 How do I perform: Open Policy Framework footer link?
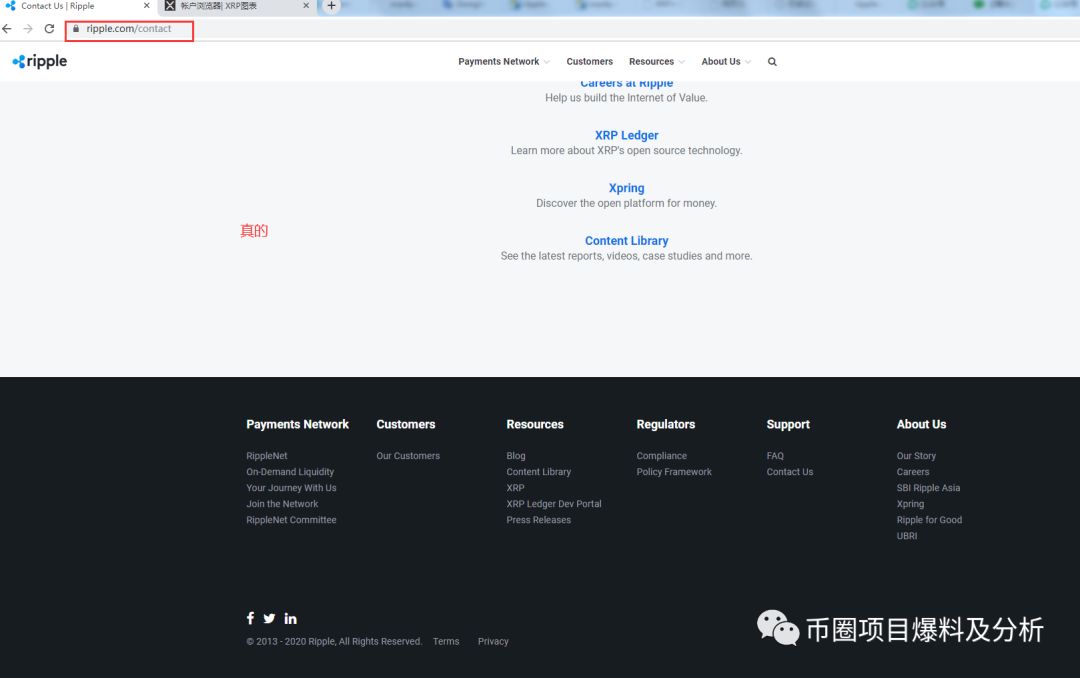(x=674, y=472)
